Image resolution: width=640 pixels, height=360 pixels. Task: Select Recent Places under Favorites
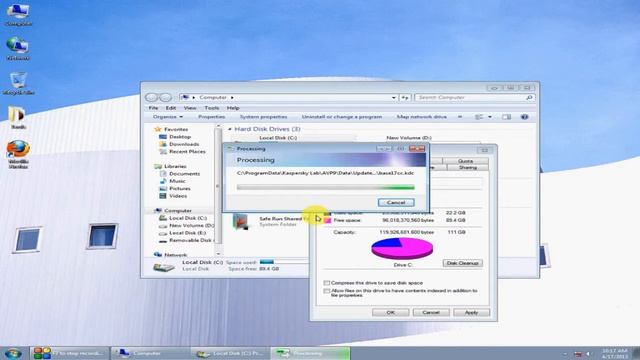187,151
